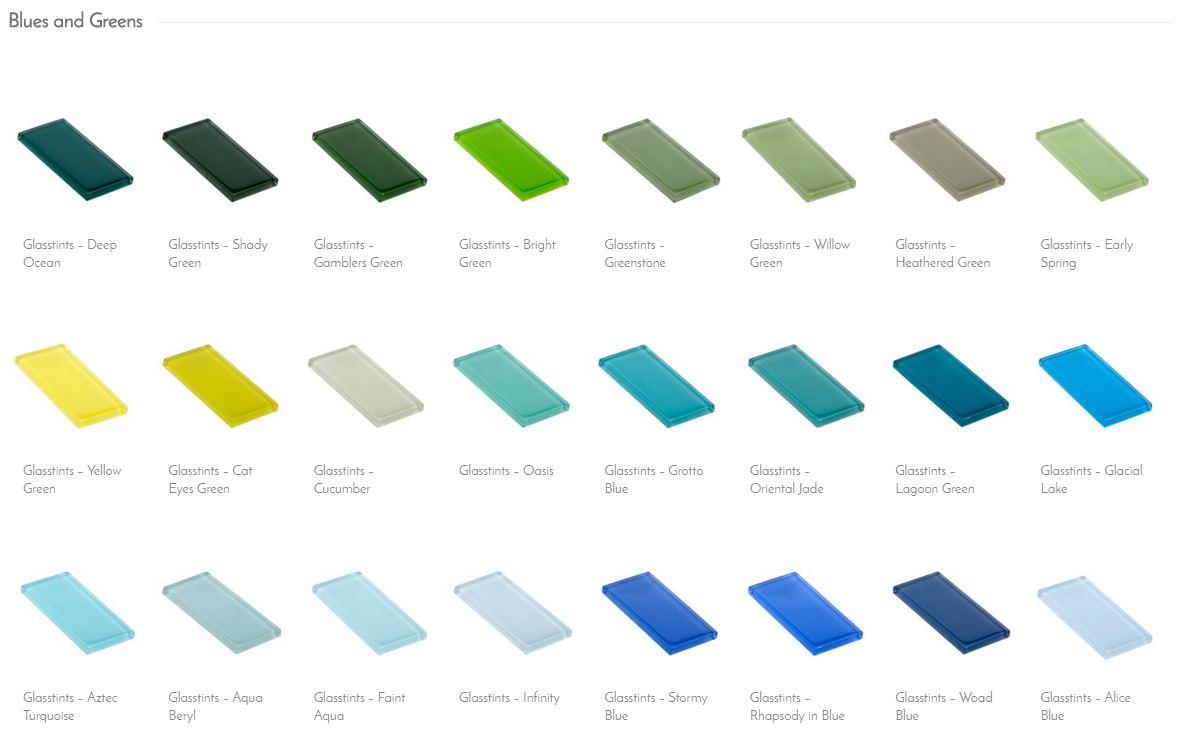Pick the Gamblers Green tile swatch image

coord(369,159)
